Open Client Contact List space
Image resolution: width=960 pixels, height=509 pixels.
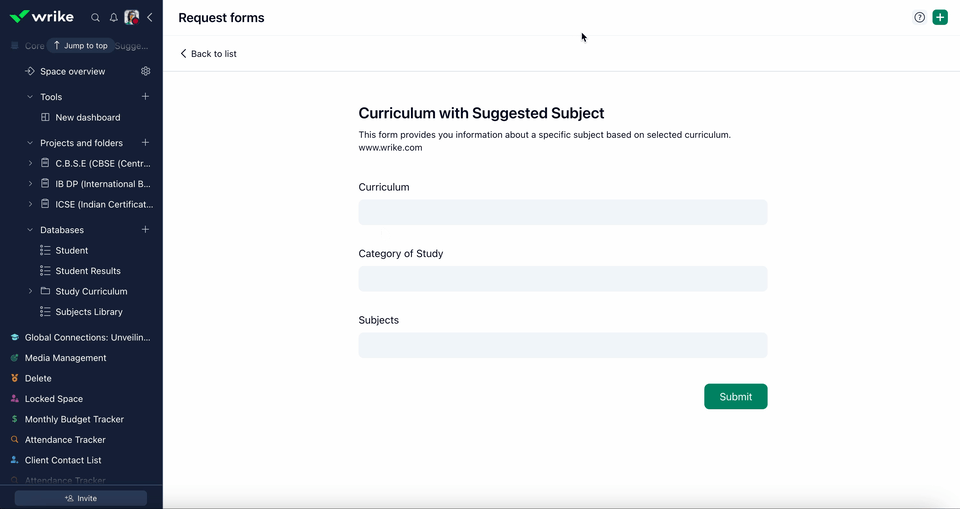[62, 460]
